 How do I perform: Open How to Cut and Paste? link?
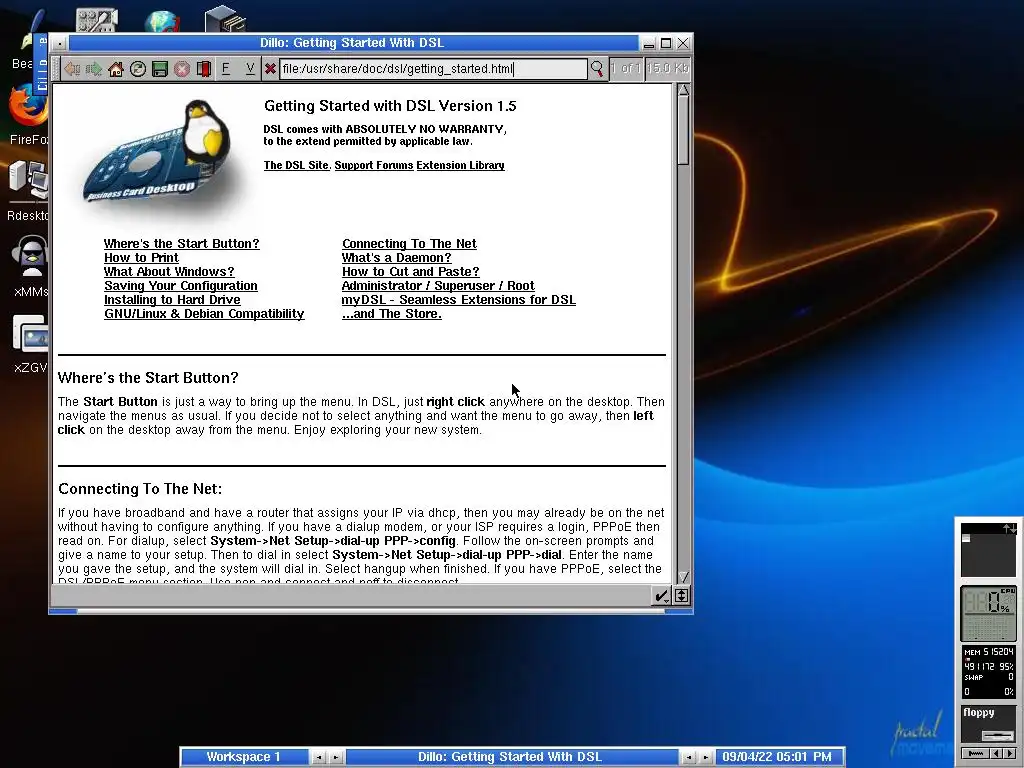click(x=411, y=272)
